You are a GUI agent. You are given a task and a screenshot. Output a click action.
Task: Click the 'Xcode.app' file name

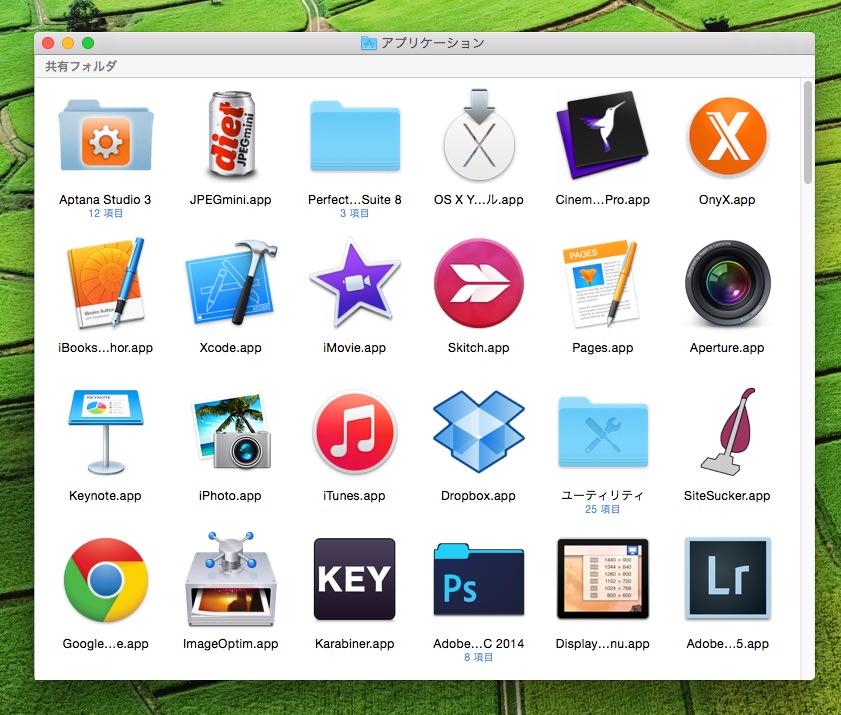[231, 348]
